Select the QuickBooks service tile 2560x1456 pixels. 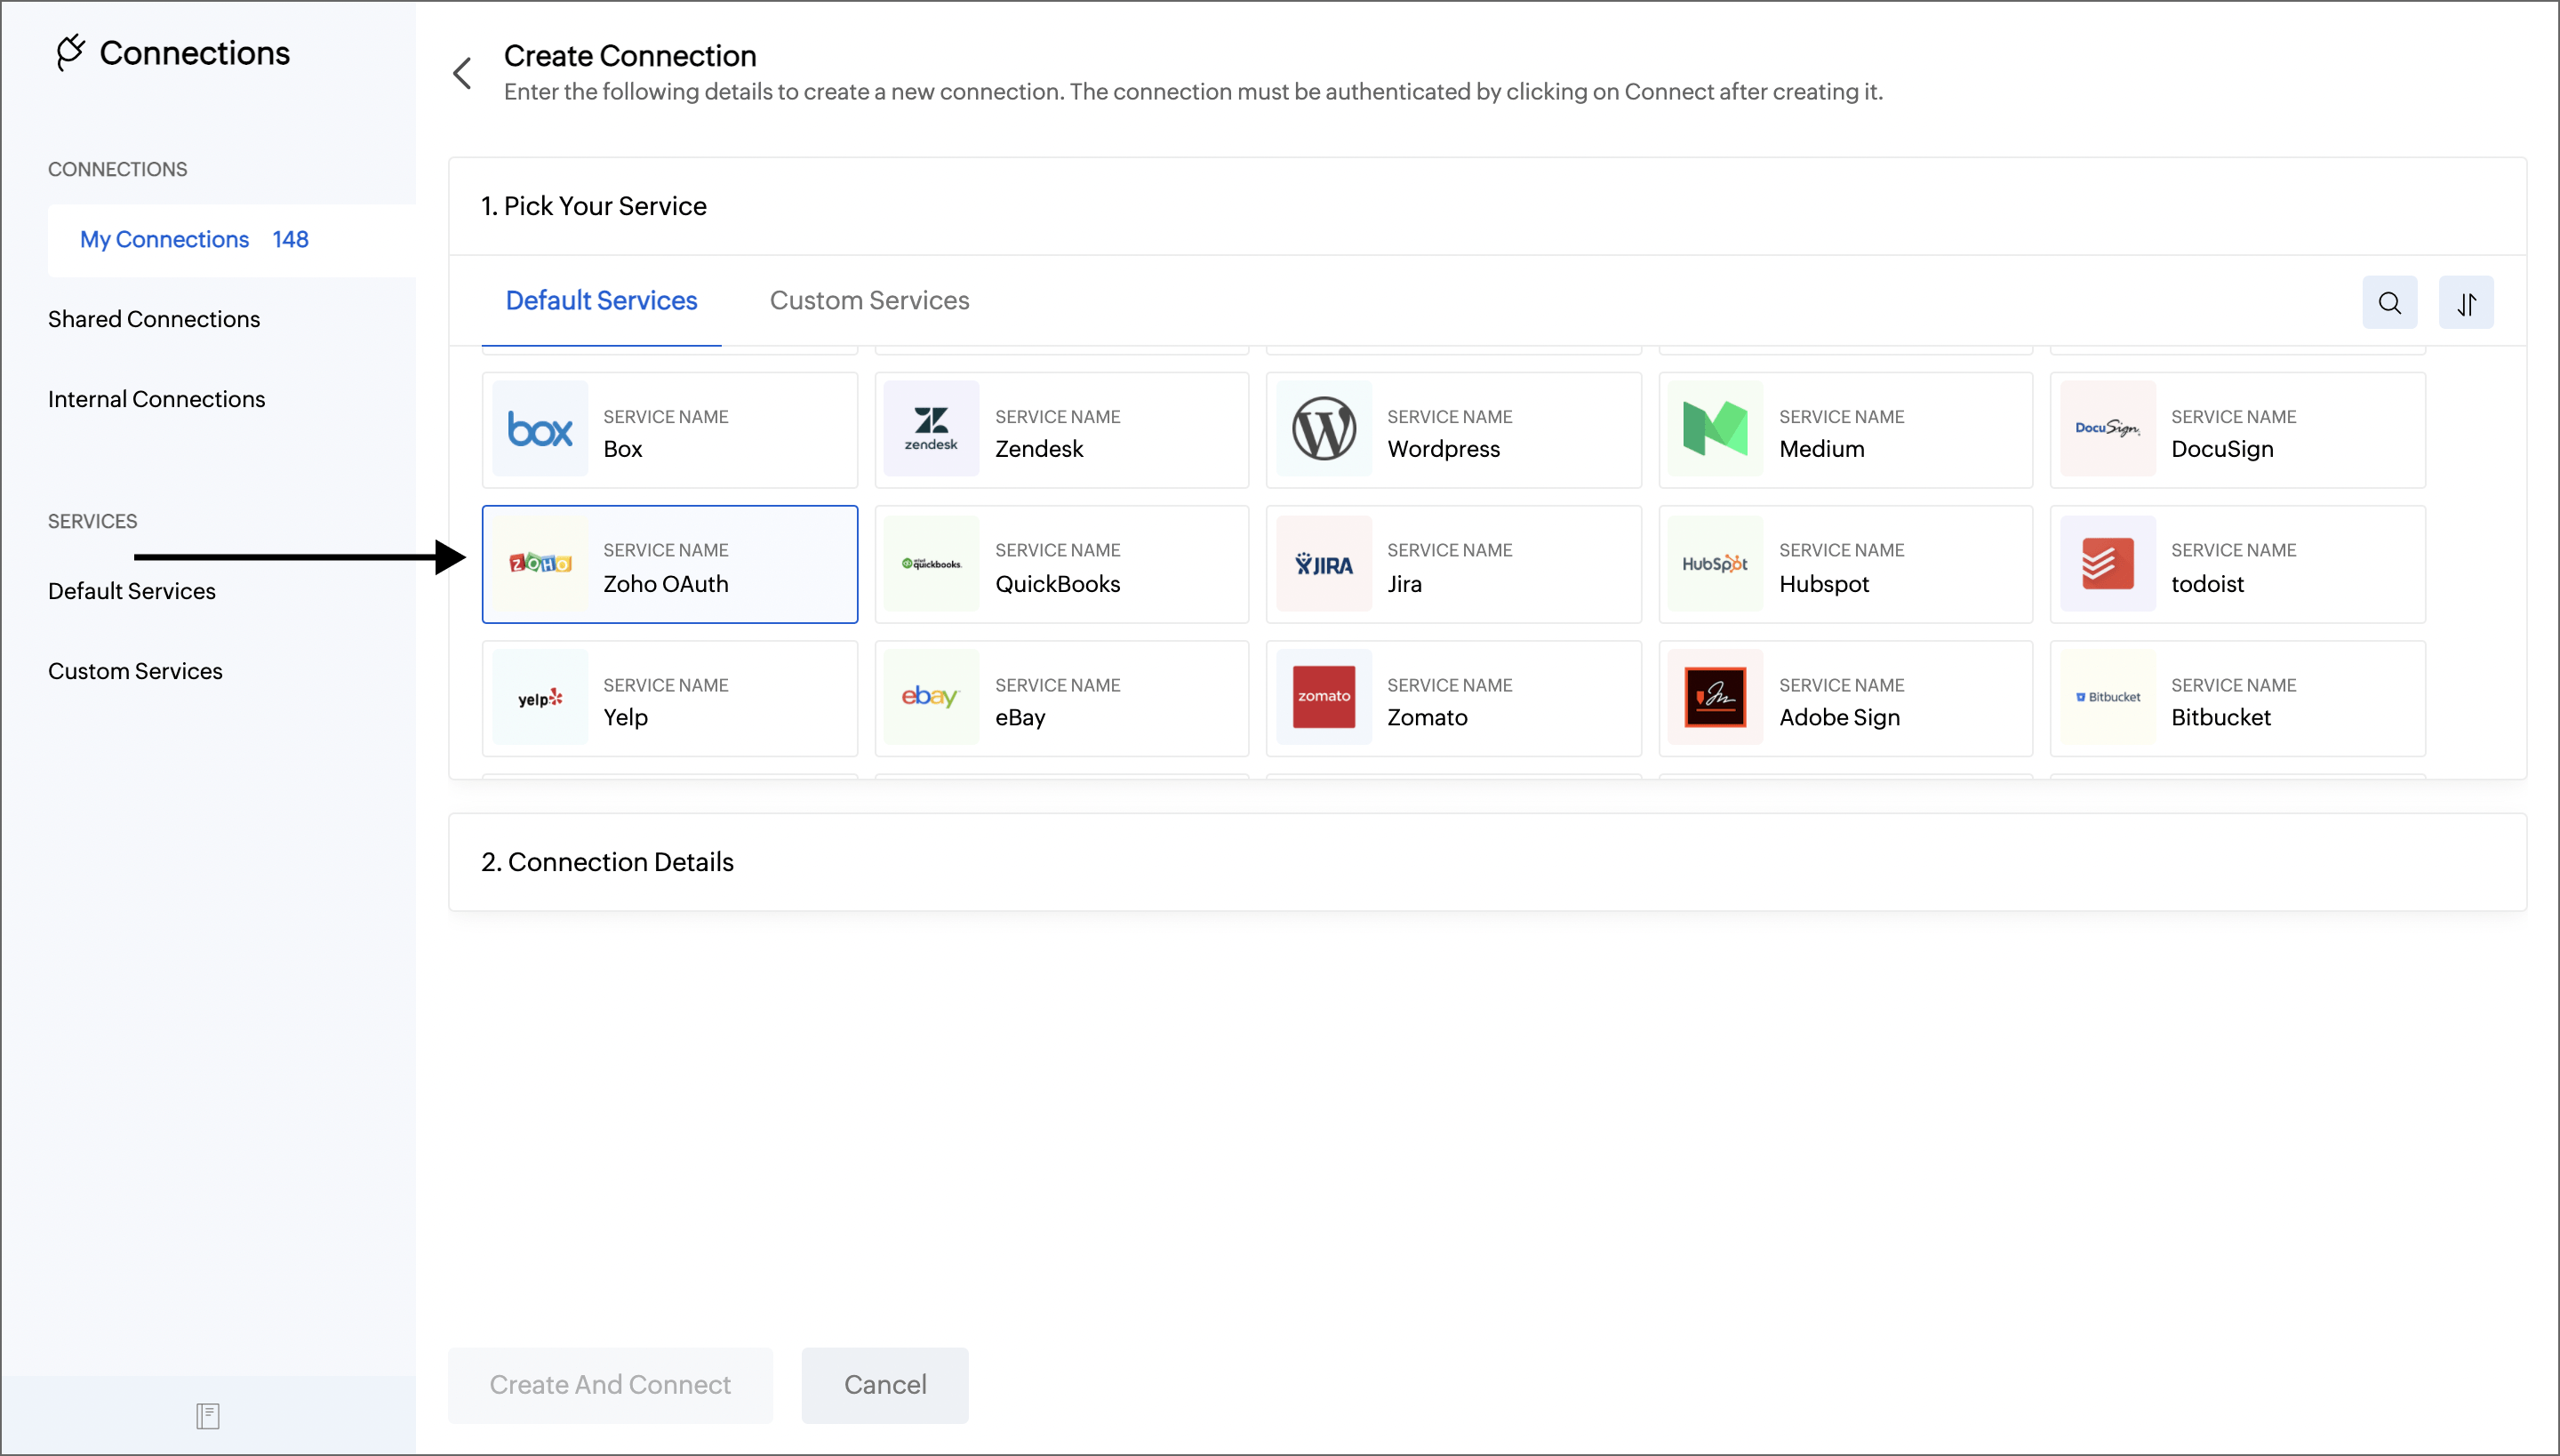point(1061,564)
